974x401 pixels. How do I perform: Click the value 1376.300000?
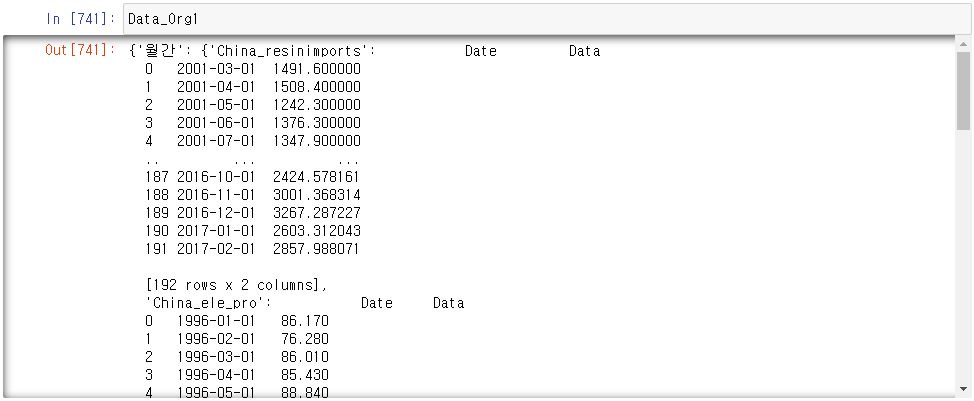[317, 123]
